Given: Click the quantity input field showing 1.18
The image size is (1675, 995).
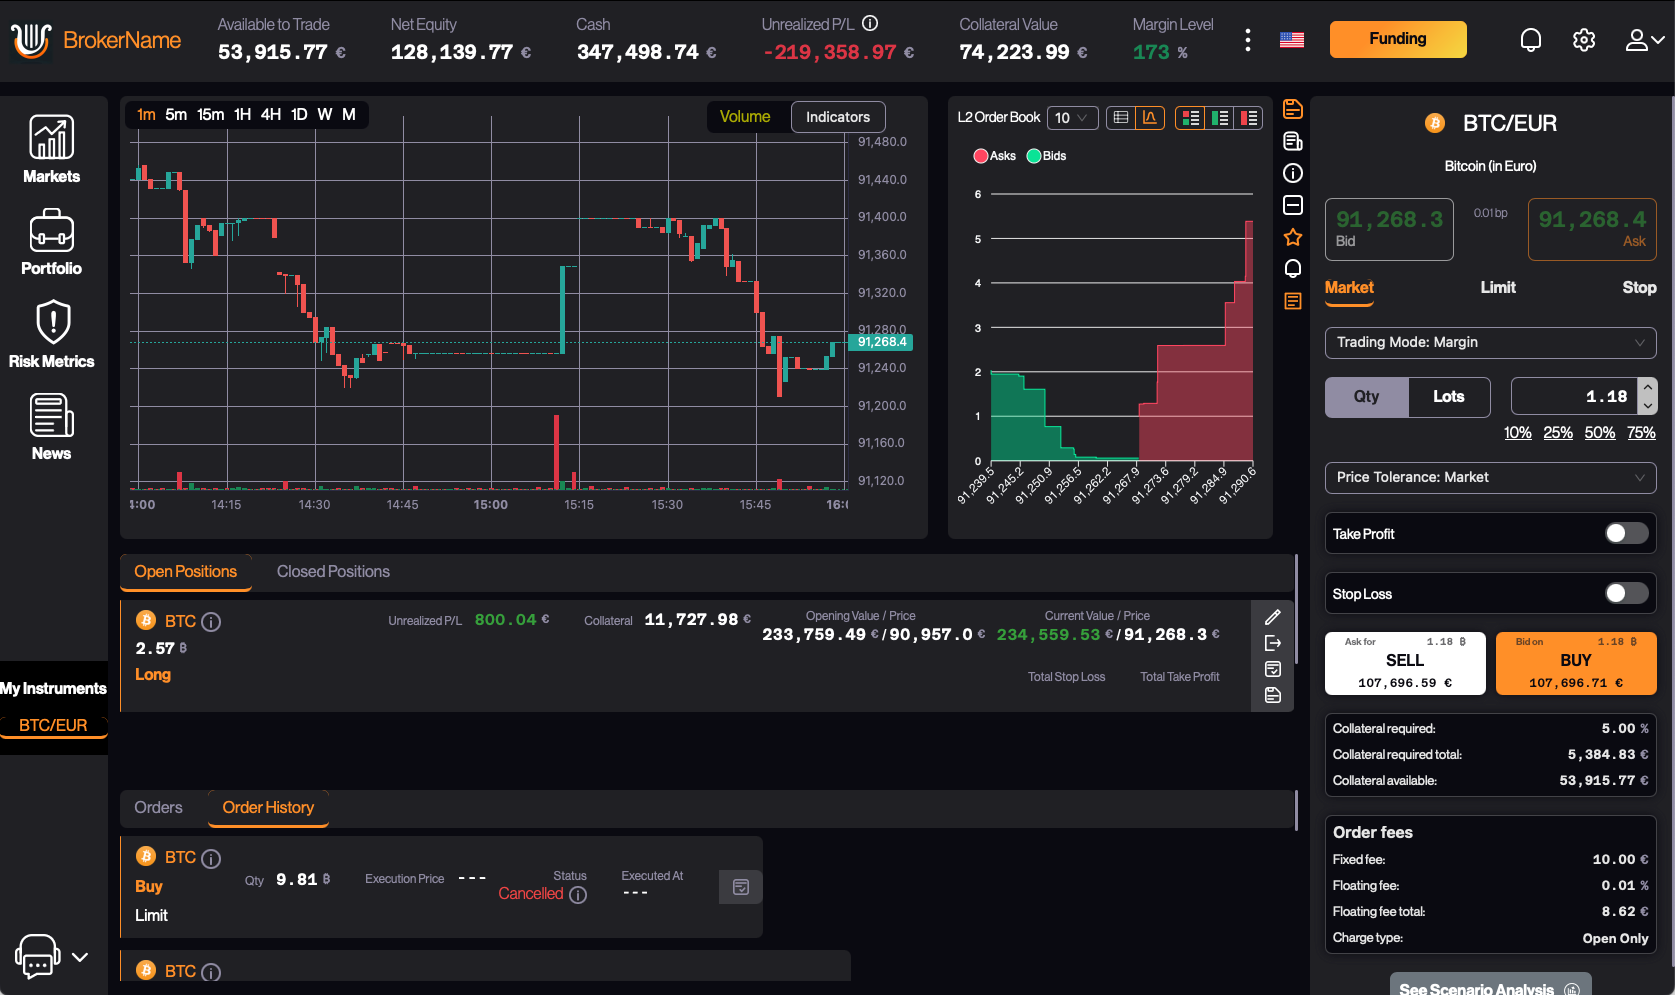Looking at the screenshot, I should click(x=1574, y=397).
